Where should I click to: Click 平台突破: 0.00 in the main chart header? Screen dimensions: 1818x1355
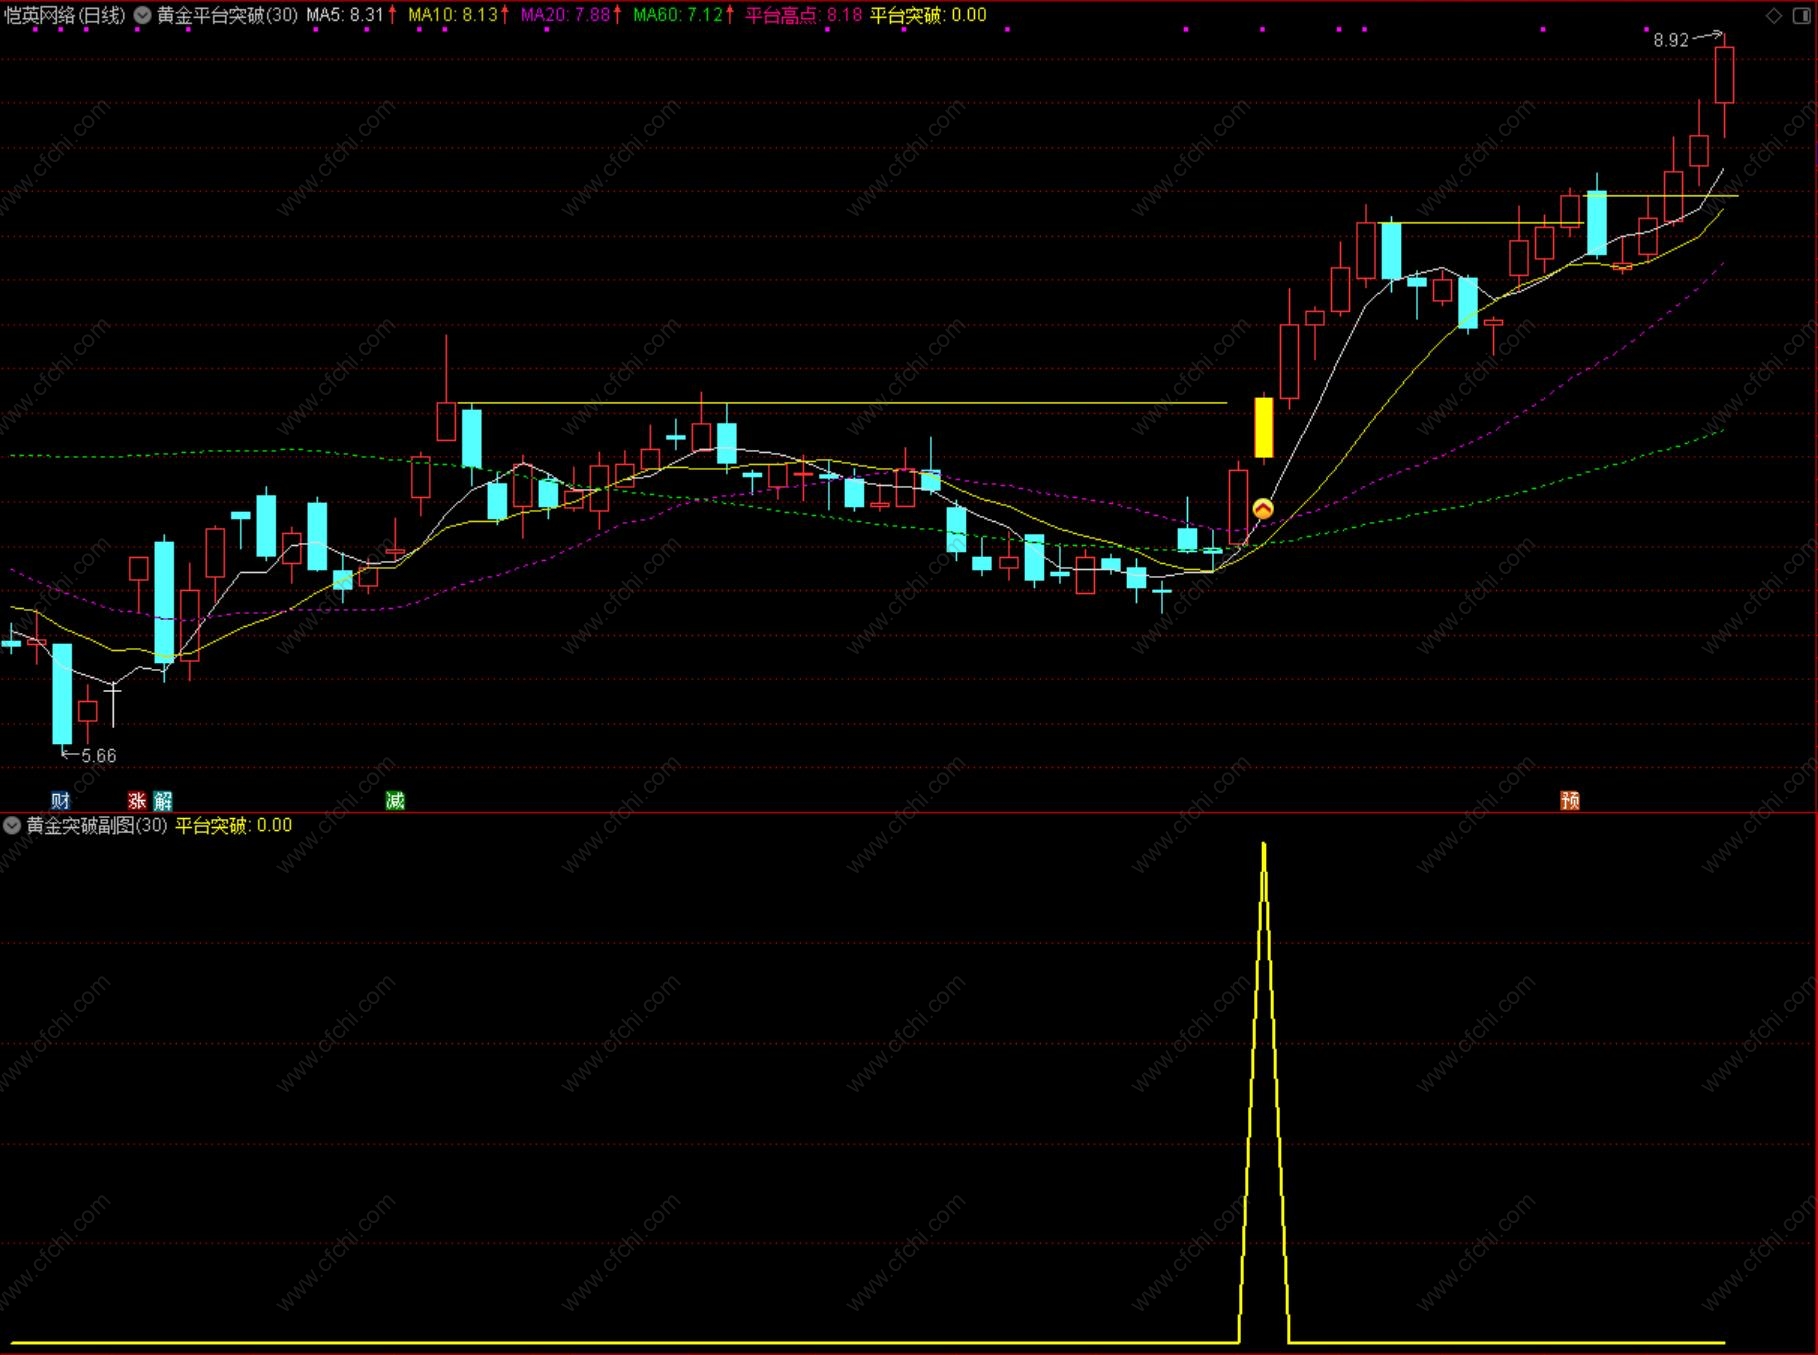click(928, 16)
